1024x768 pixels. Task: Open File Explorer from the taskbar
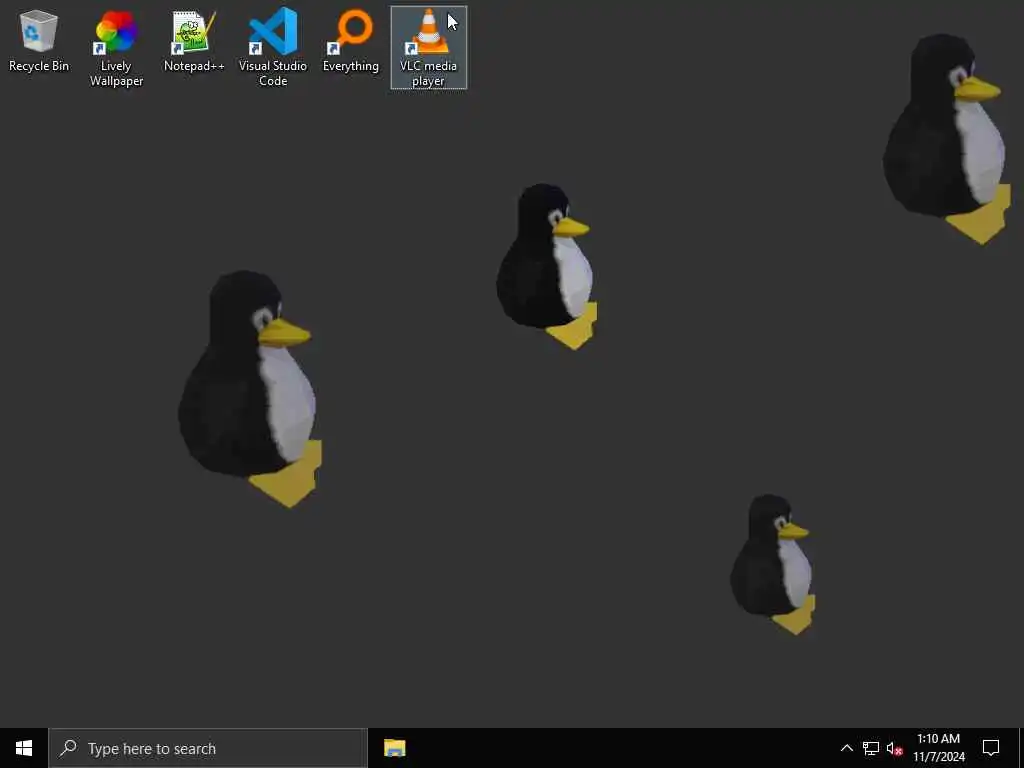(x=394, y=748)
